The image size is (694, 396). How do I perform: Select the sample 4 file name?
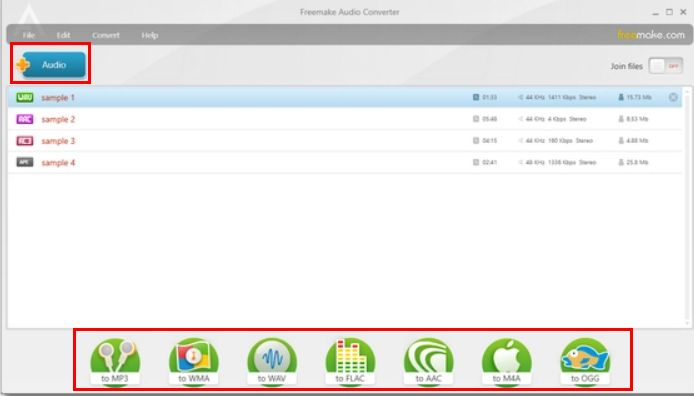pyautogui.click(x=58, y=162)
